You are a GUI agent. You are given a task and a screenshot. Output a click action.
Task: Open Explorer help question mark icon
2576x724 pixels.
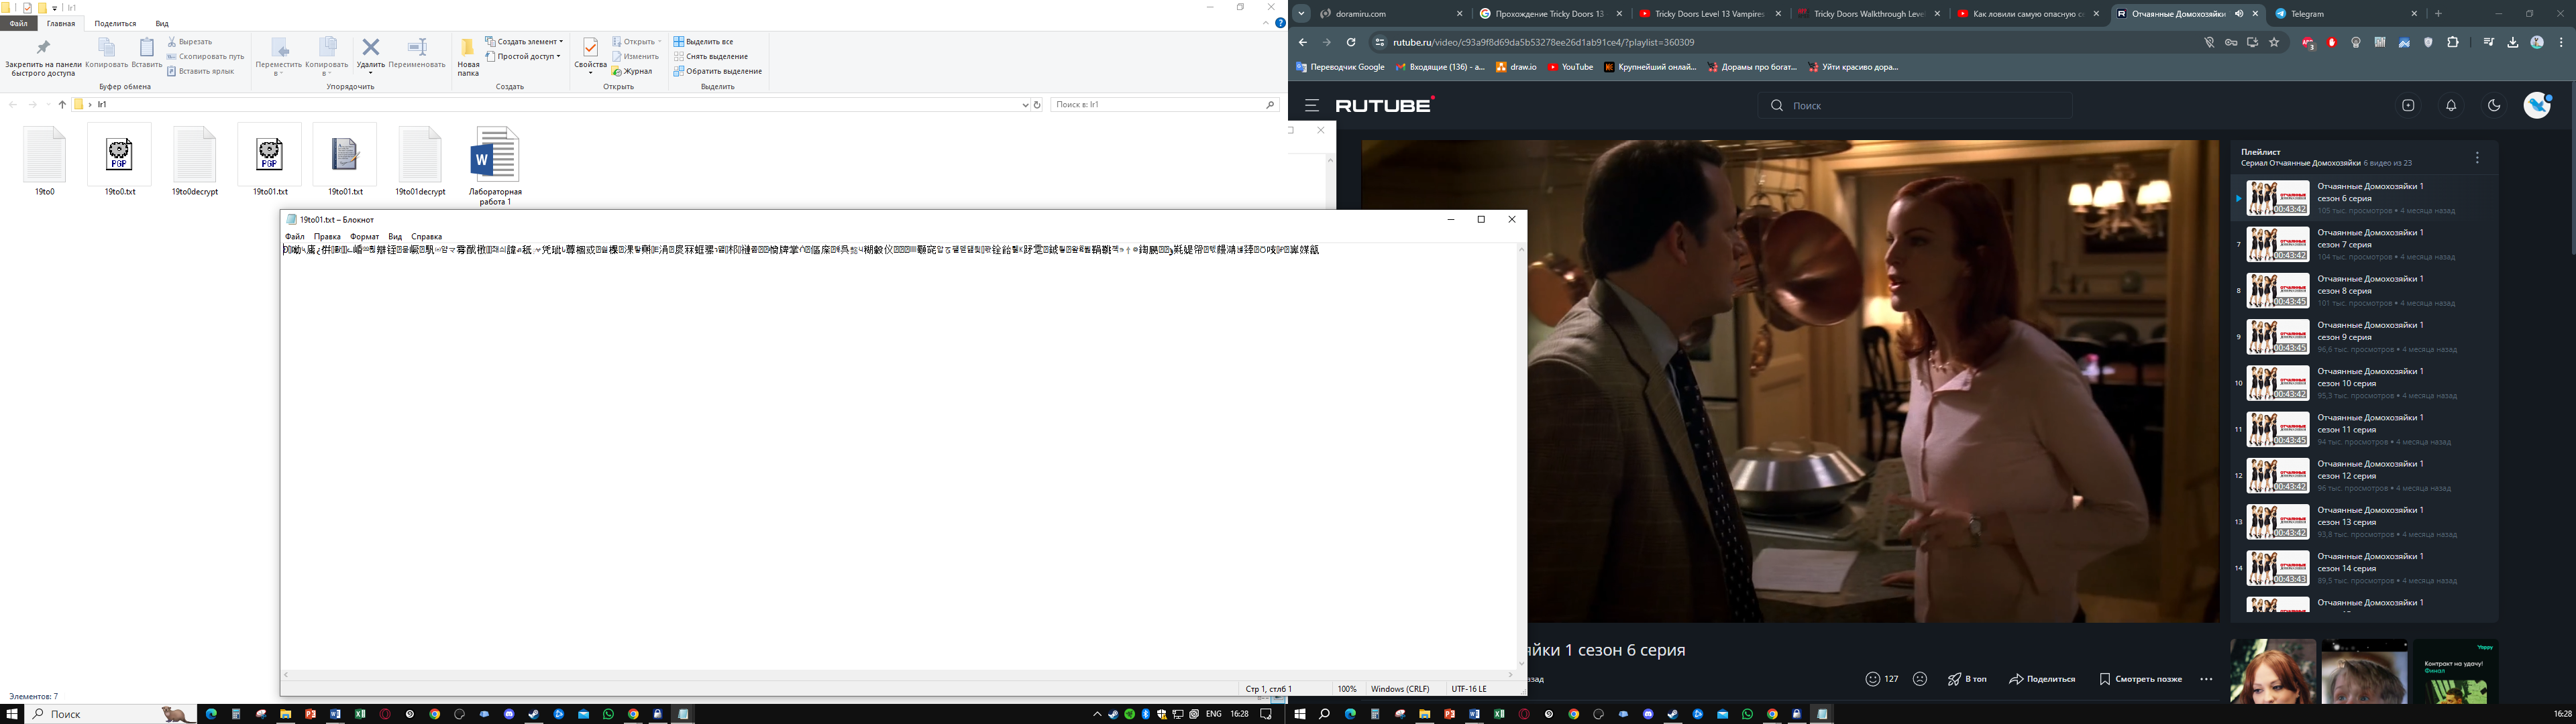pos(1280,23)
